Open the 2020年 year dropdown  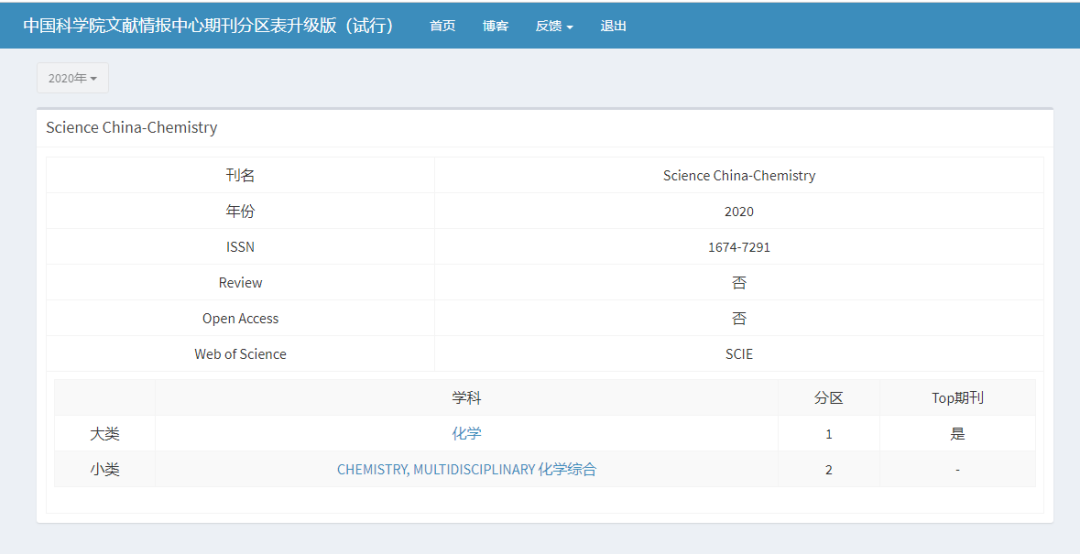pos(72,78)
